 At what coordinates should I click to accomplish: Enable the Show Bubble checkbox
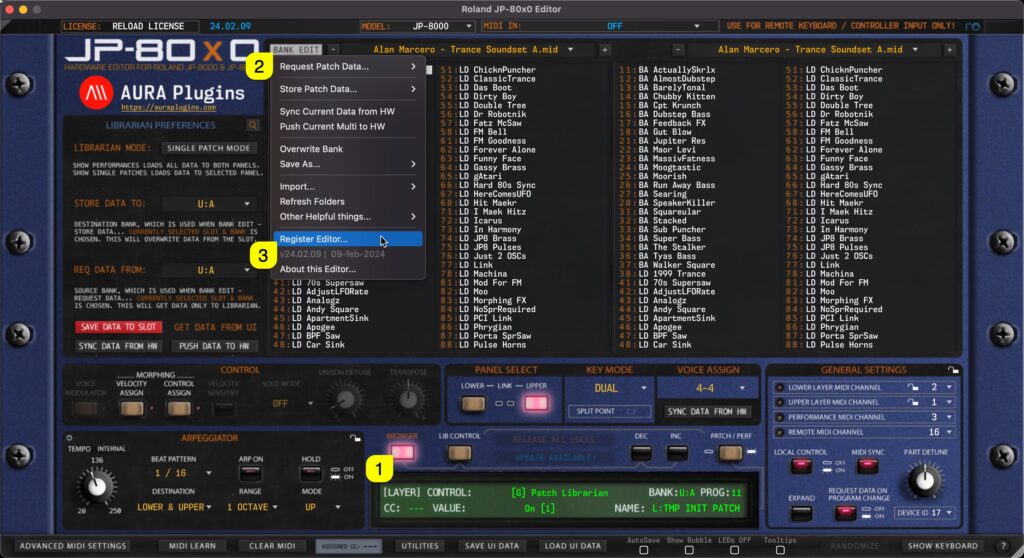(x=689, y=550)
